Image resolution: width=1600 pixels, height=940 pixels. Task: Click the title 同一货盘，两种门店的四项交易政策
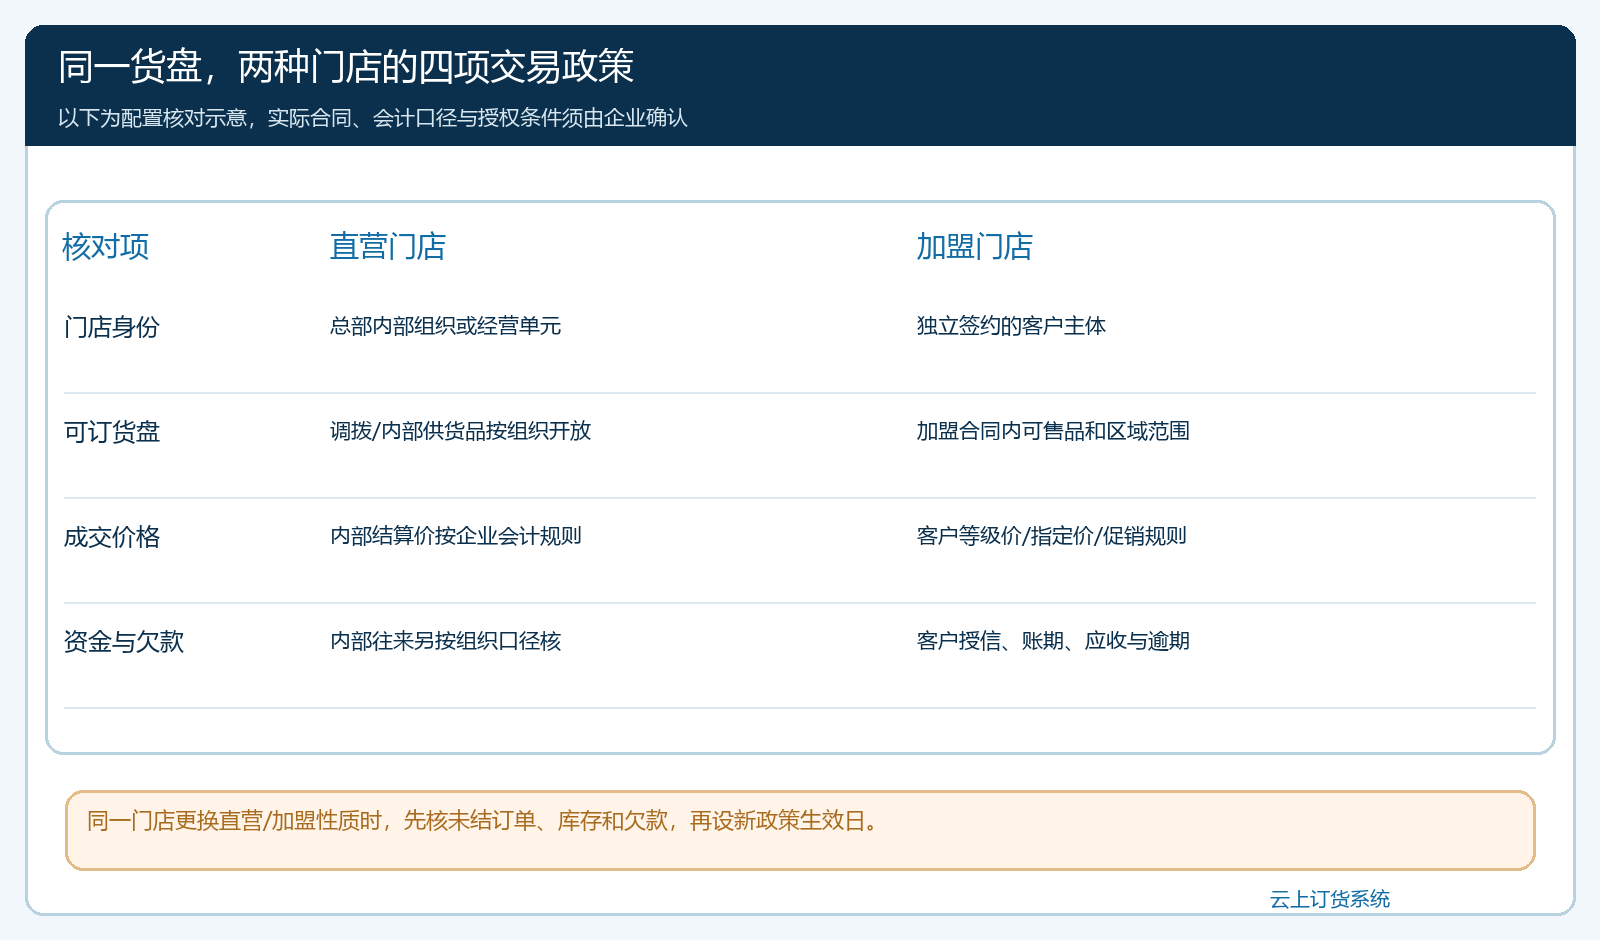click(346, 67)
